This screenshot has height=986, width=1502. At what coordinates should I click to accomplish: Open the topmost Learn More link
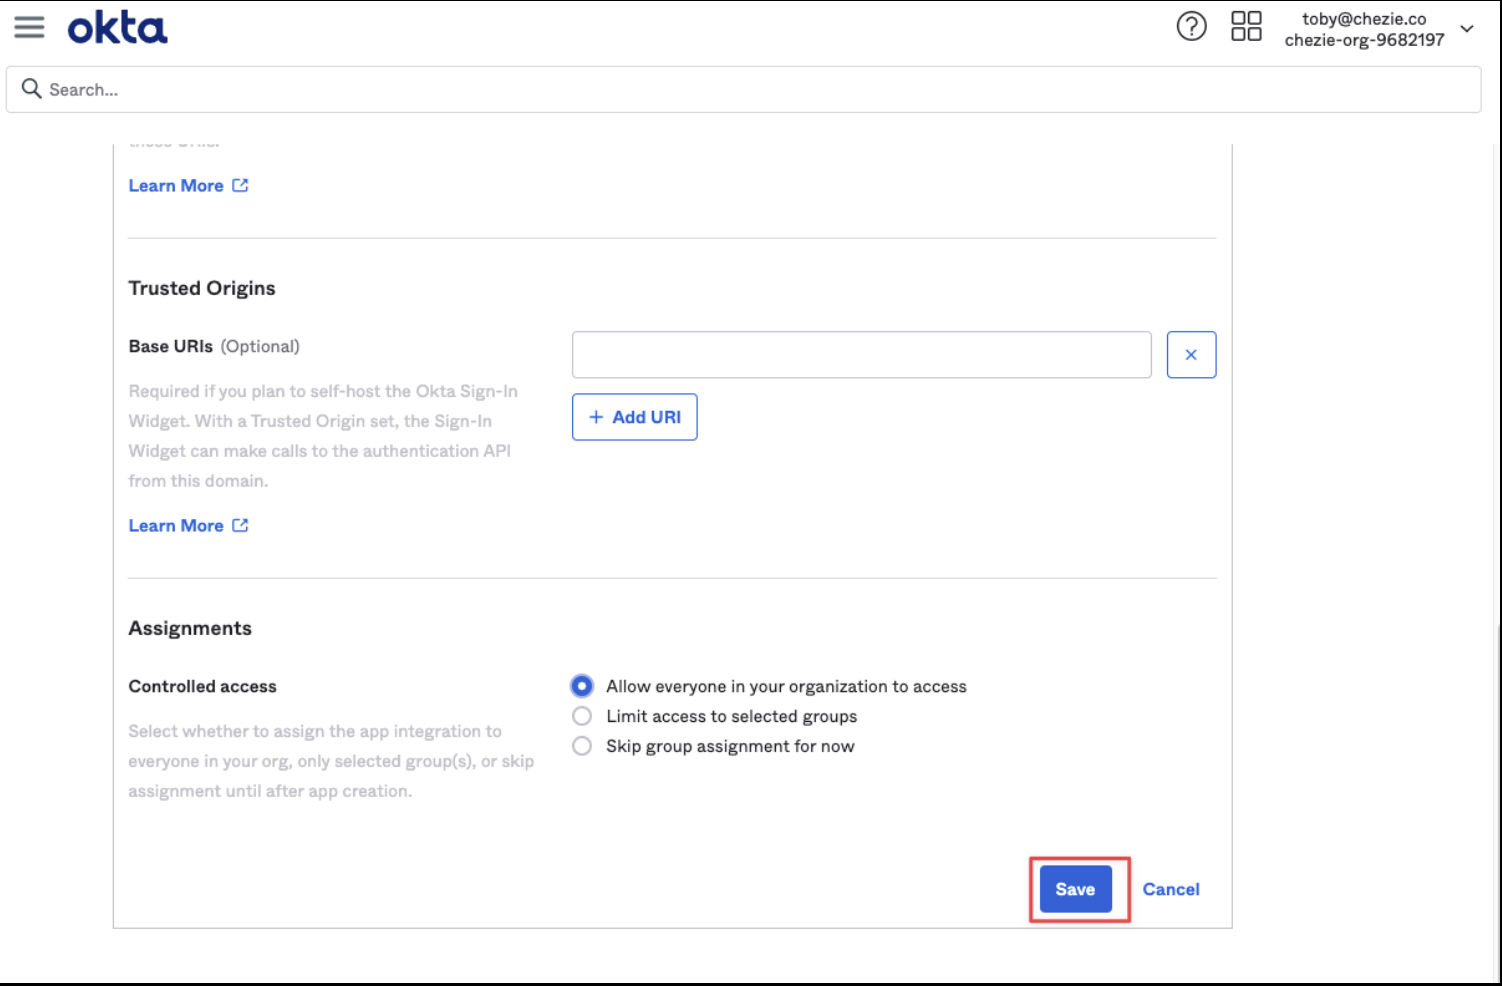(176, 185)
